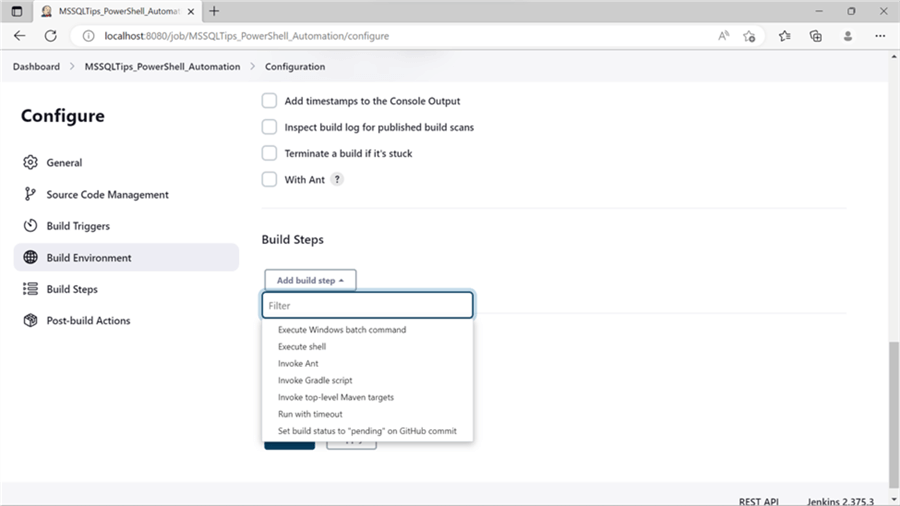Click the page vertical scrollbar thumb
The height and width of the screenshot is (506, 900).
(894, 414)
